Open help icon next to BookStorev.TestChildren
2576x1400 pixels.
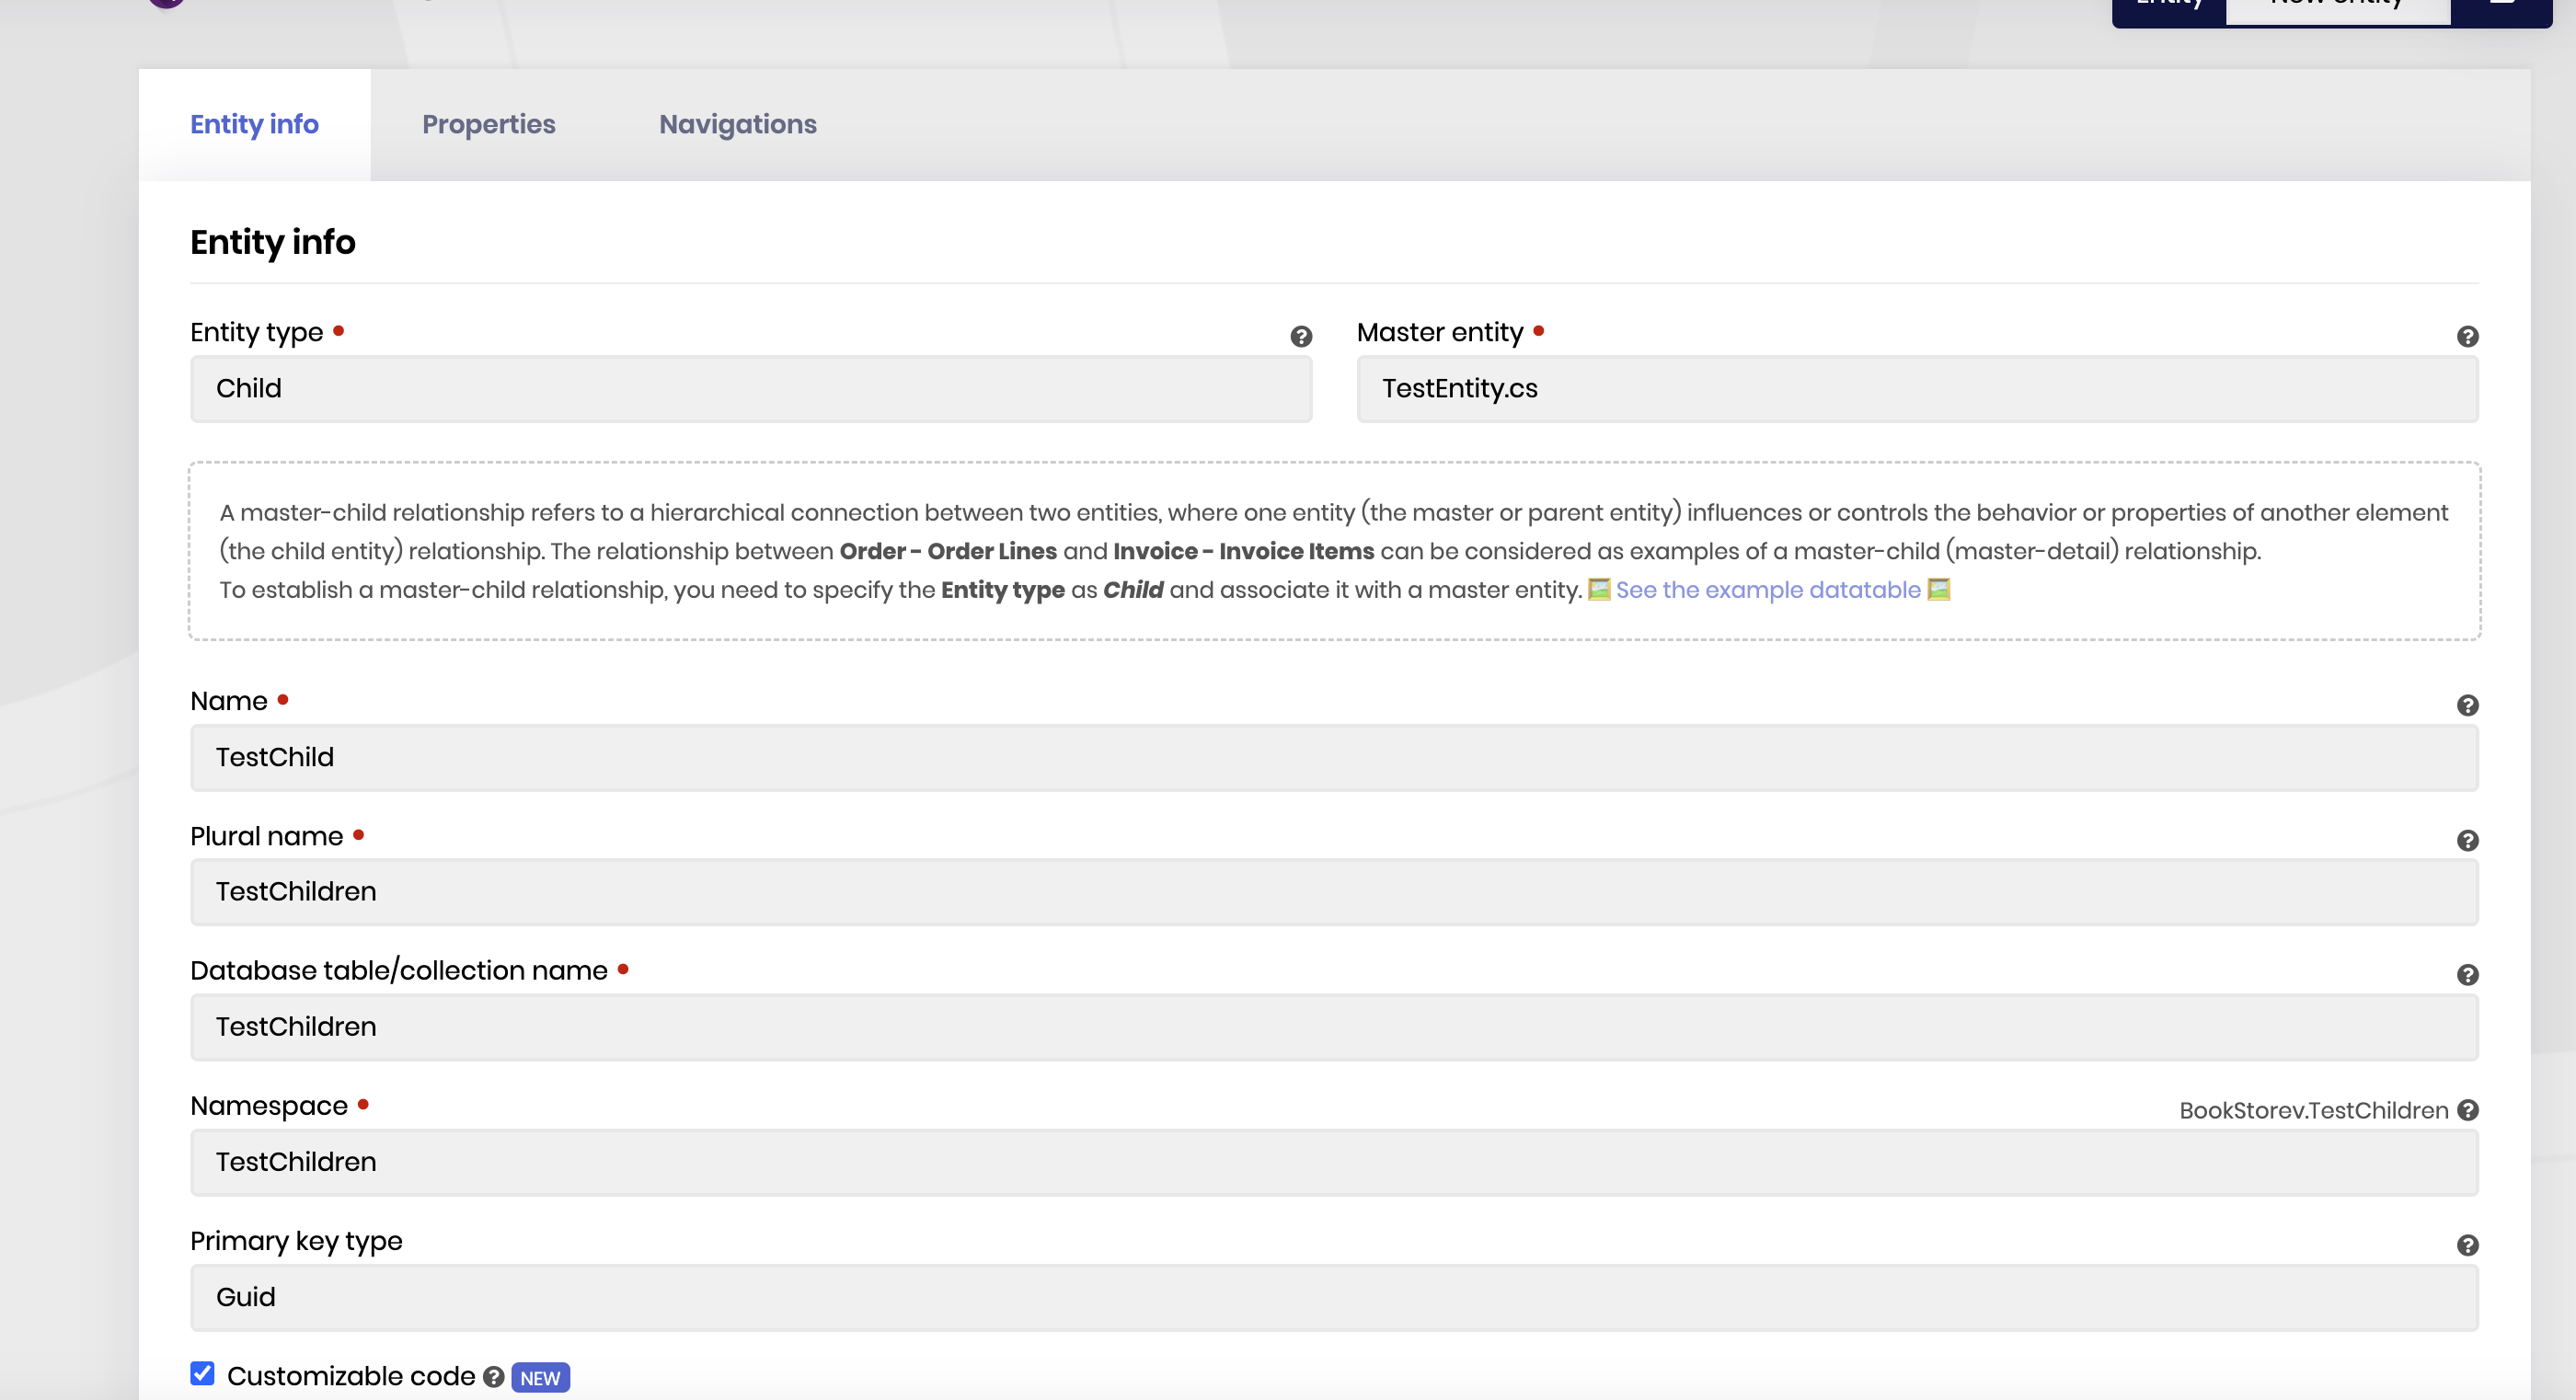[x=2467, y=1110]
